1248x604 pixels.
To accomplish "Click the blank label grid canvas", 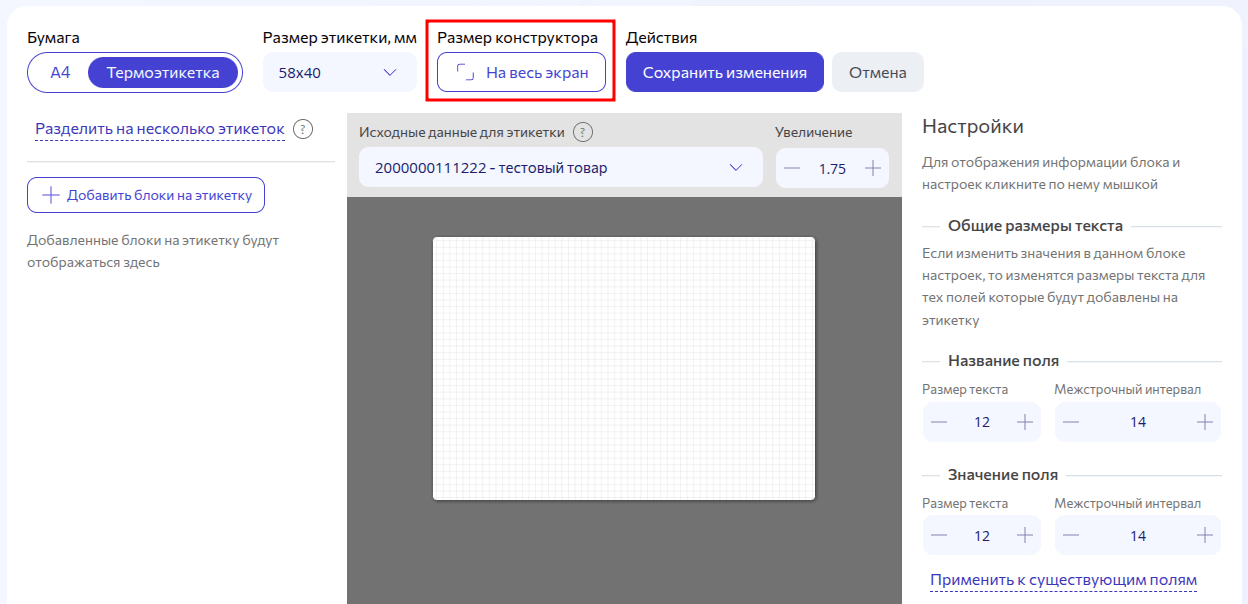I will [623, 368].
